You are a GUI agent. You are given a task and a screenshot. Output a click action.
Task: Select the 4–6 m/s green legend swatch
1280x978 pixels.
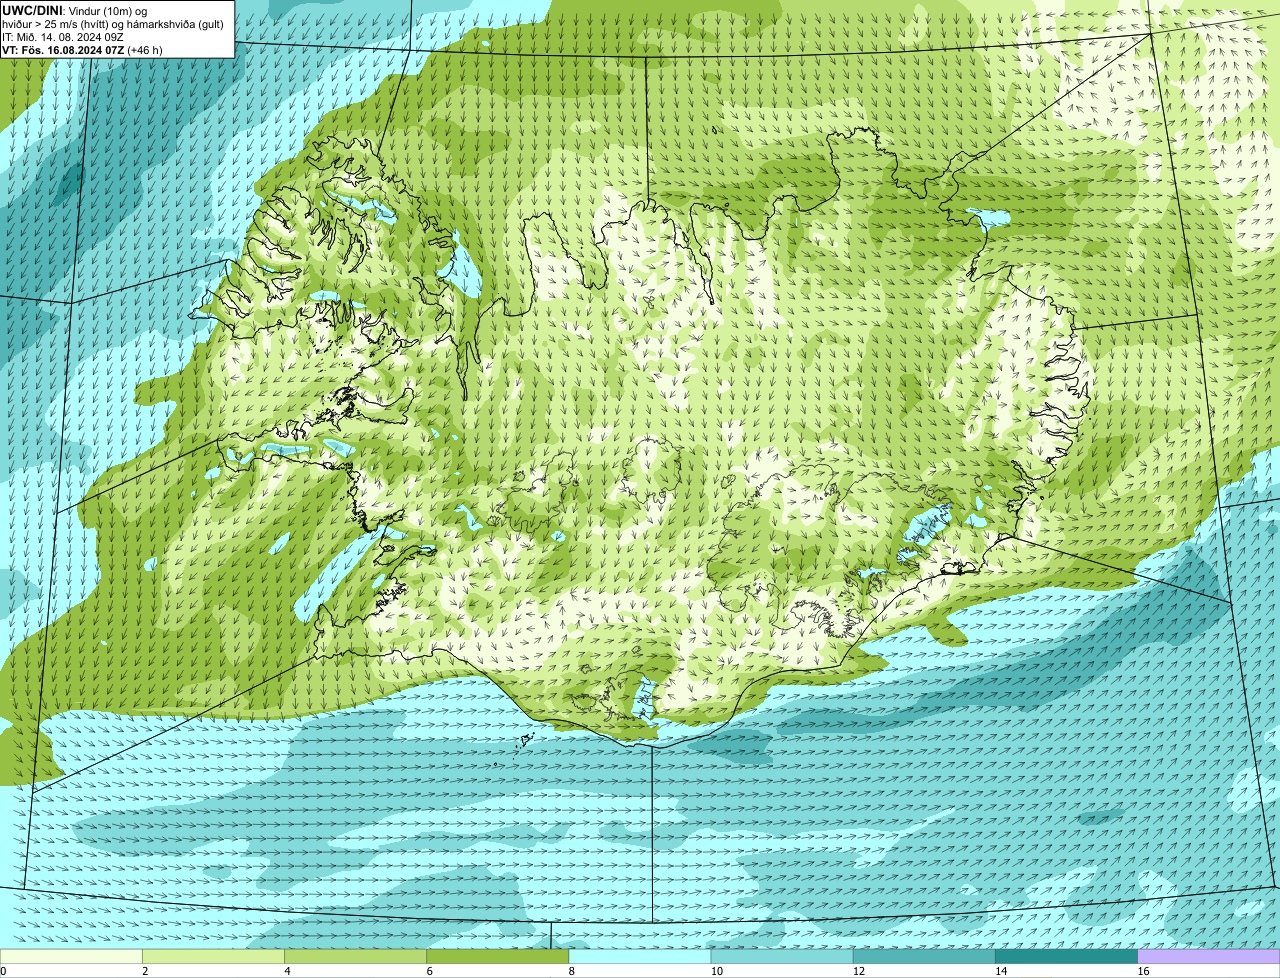point(356,956)
